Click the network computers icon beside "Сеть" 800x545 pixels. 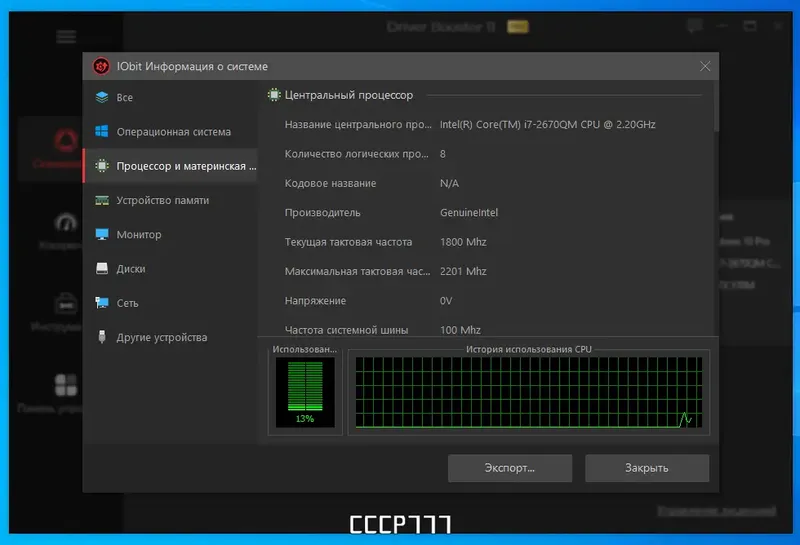102,303
